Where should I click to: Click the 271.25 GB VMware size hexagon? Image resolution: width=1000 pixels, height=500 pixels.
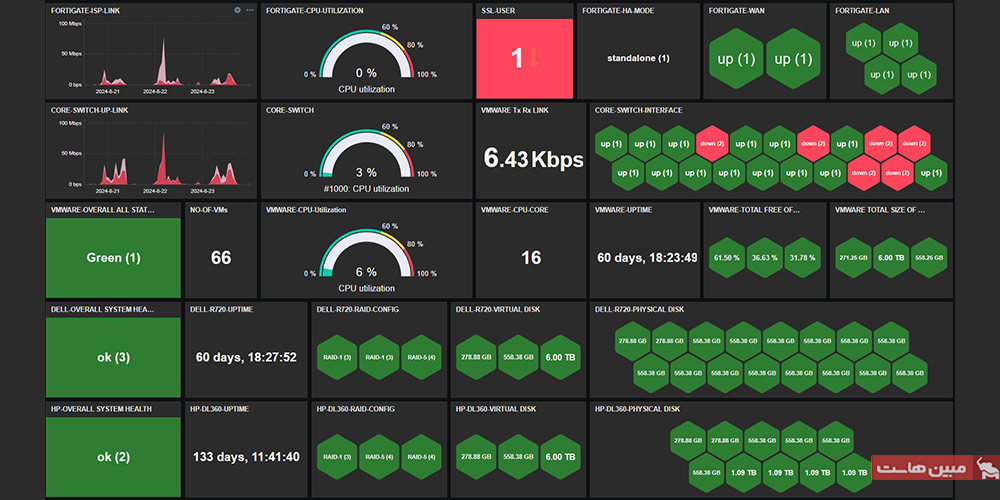tap(853, 258)
